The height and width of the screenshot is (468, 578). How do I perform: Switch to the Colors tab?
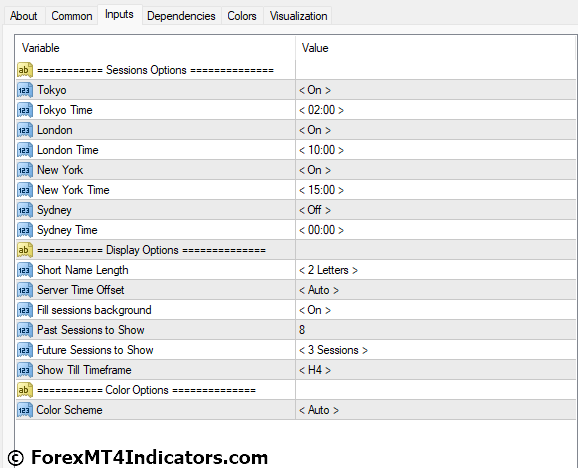242,16
